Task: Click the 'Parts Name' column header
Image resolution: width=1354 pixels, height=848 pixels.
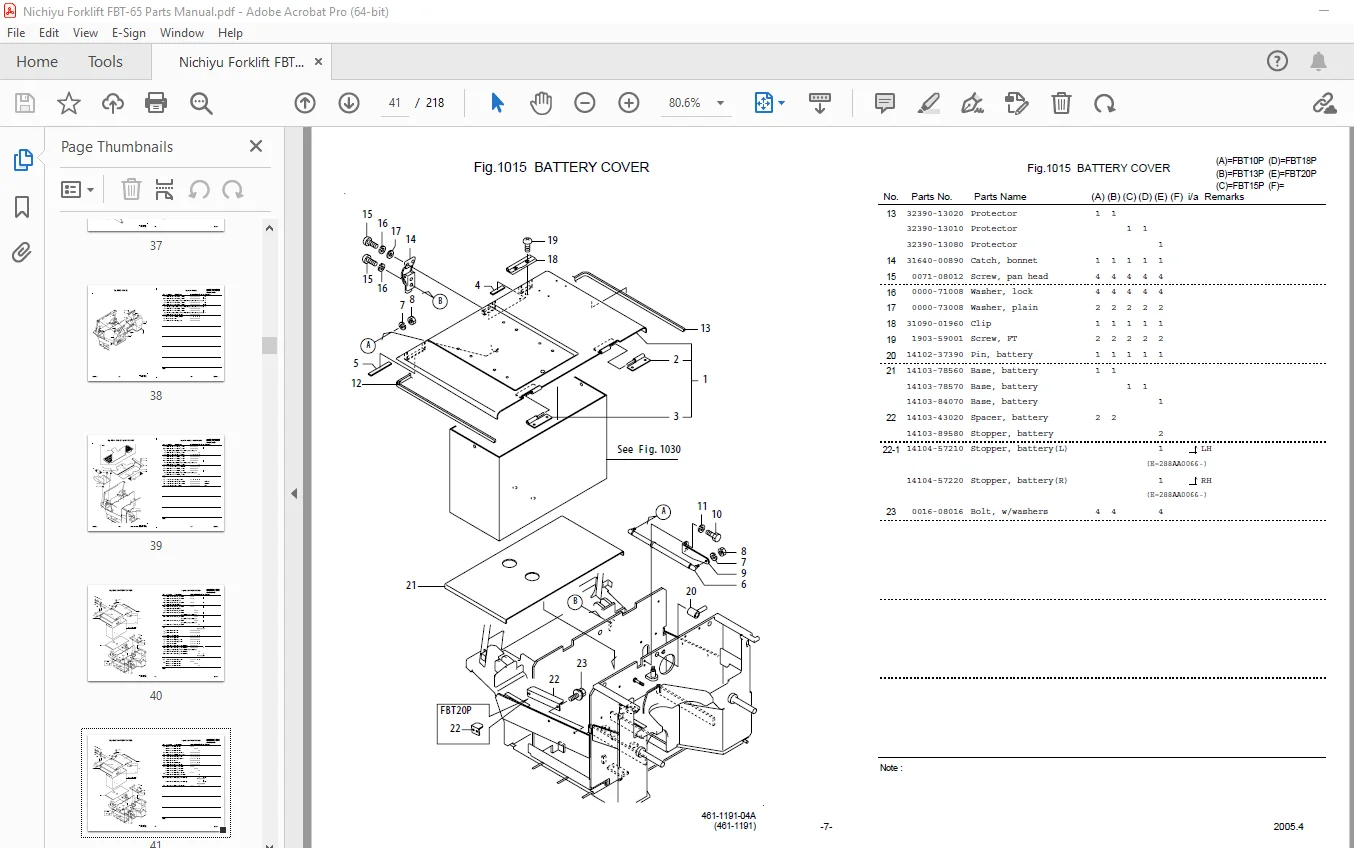Action: tap(1000, 197)
